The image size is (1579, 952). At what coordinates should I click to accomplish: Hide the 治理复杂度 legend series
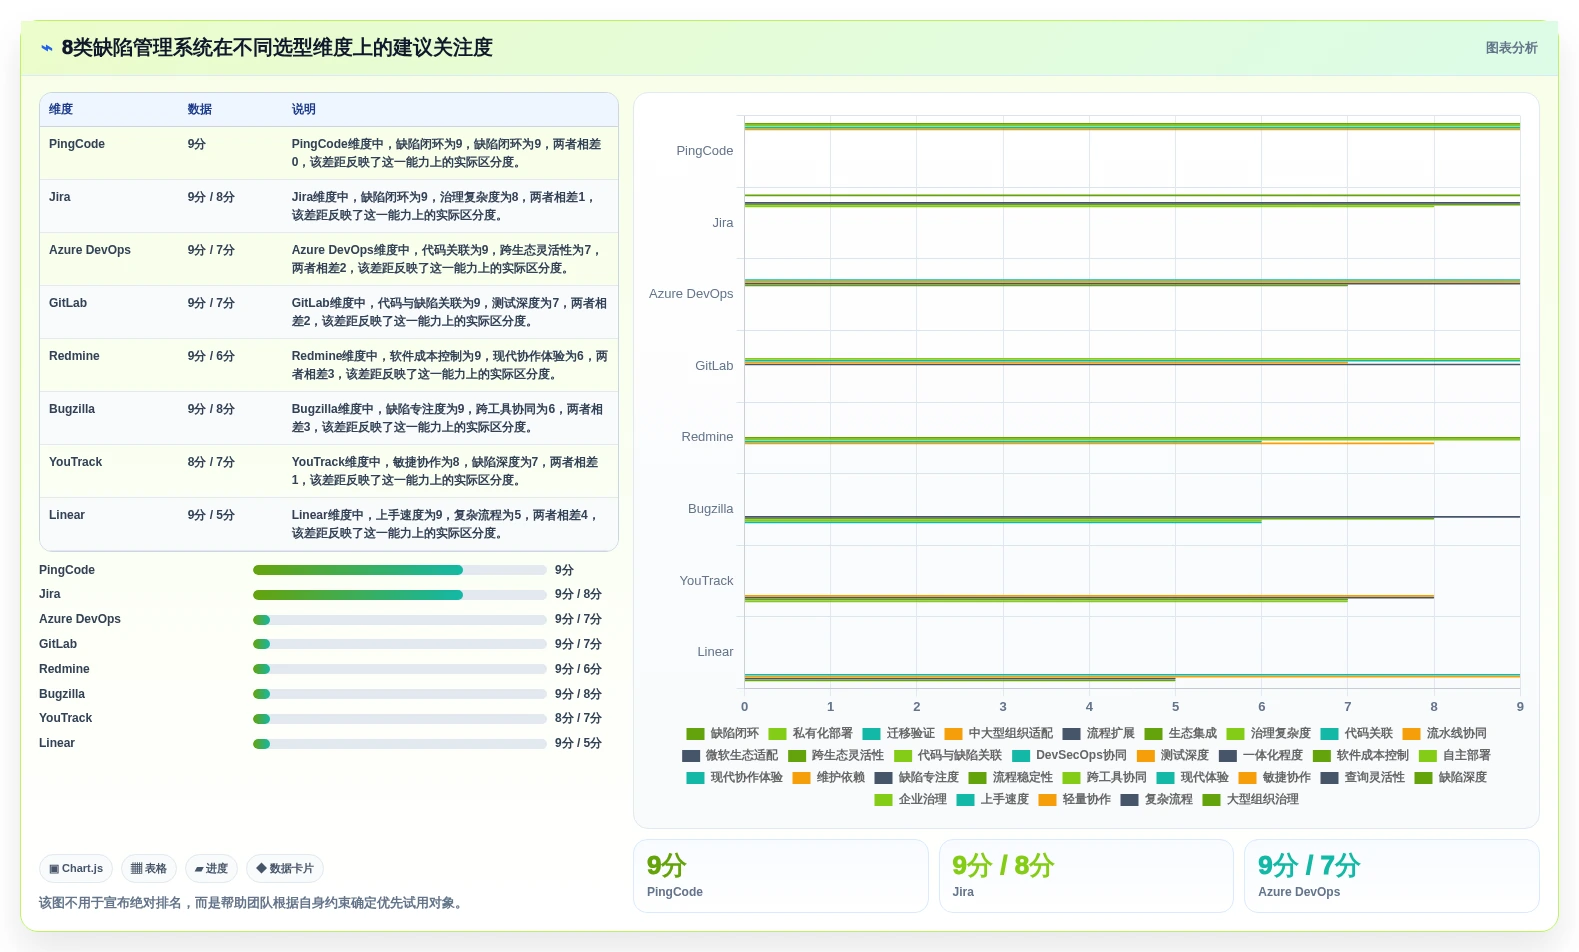click(1269, 734)
